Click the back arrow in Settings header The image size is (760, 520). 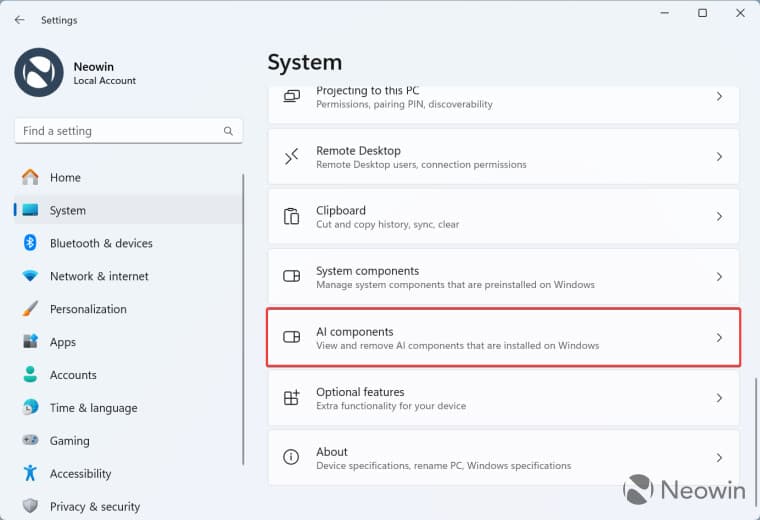click(x=19, y=20)
